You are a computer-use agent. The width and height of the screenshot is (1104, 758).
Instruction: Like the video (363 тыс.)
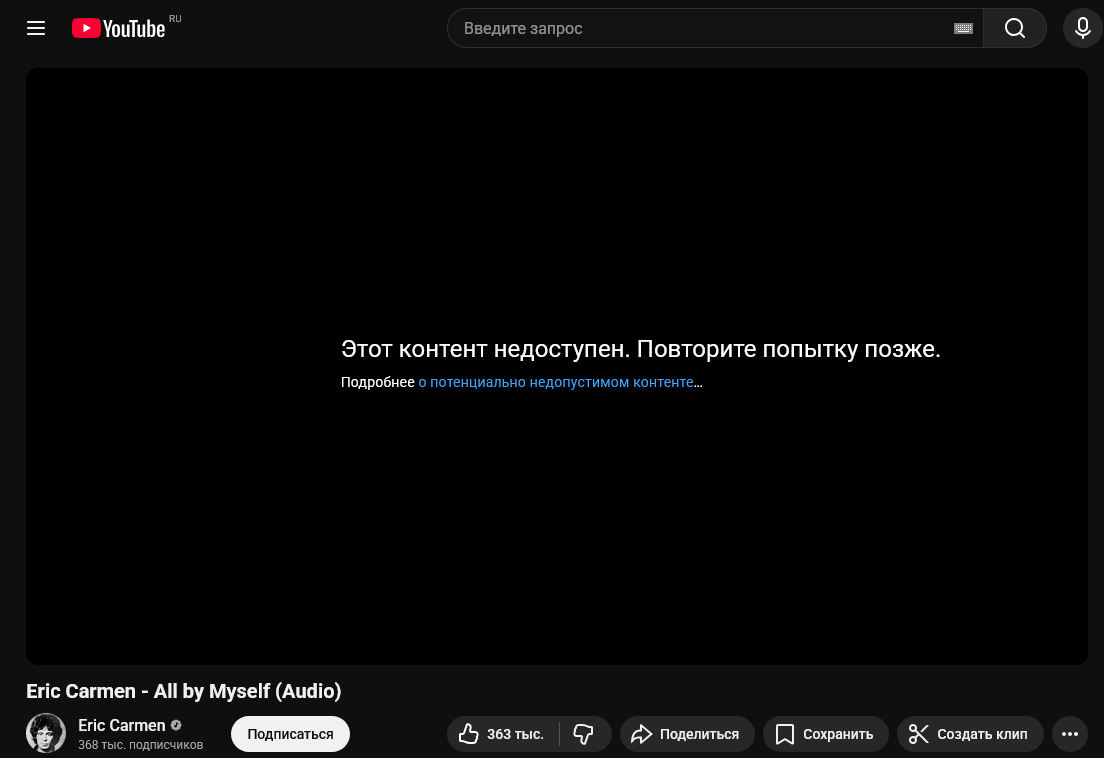click(503, 734)
